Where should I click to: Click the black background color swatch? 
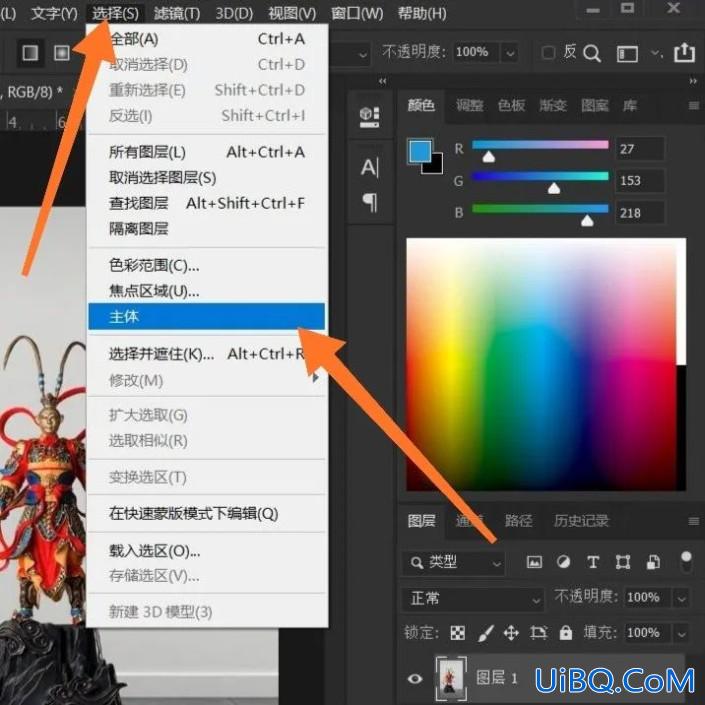coord(436,167)
